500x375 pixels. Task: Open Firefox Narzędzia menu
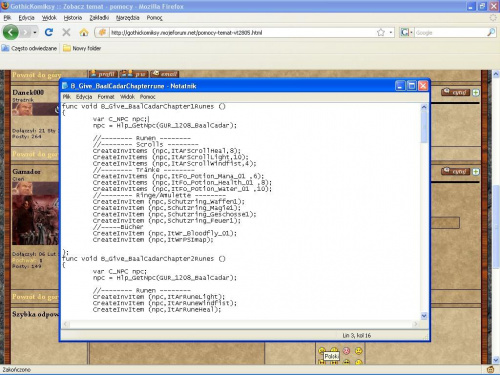pos(128,18)
